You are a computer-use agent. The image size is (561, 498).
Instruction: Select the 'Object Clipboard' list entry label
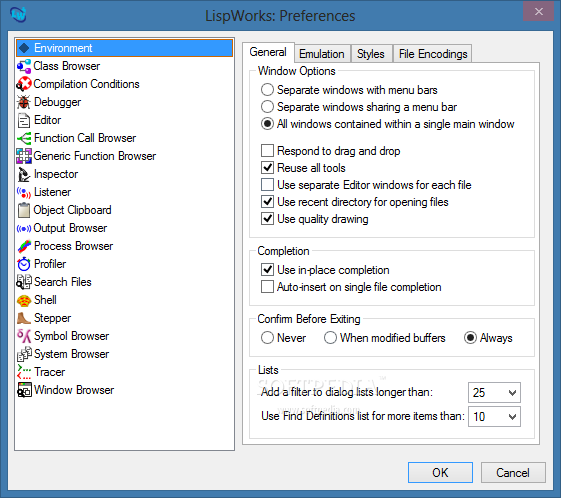point(73,210)
